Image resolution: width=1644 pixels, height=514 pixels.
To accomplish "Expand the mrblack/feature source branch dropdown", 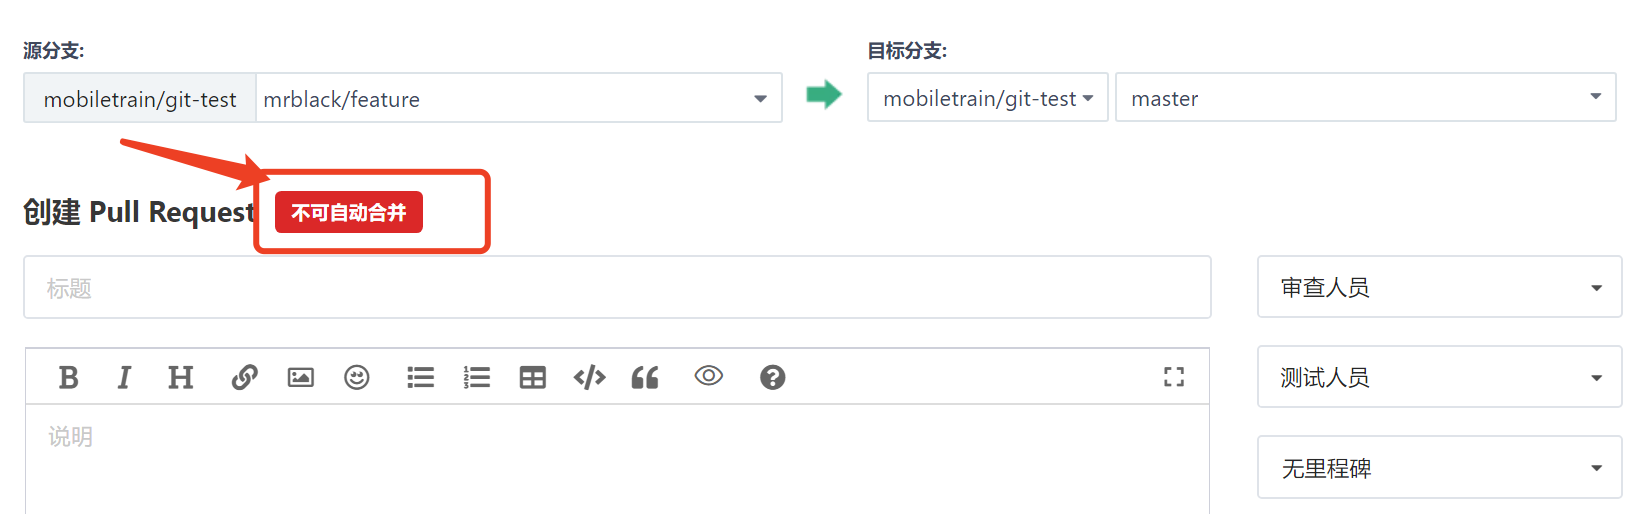I will click(x=518, y=98).
